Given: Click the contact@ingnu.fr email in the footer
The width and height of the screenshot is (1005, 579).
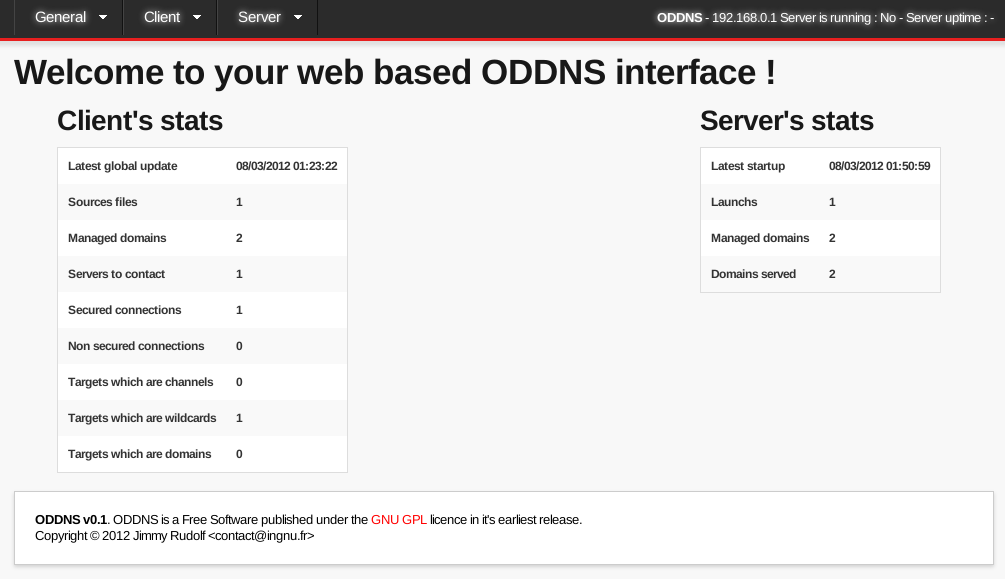Looking at the screenshot, I should (261, 536).
